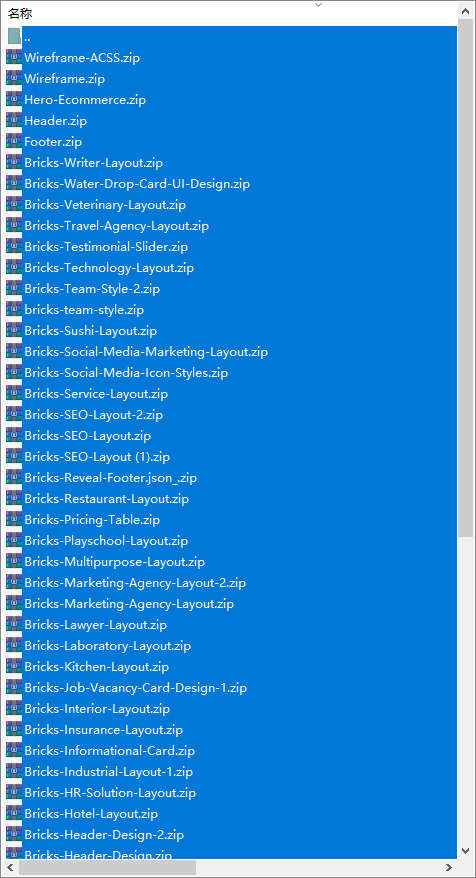The height and width of the screenshot is (878, 476).
Task: Click the icon of Bricks-SEO-Layout-2.zip
Action: (14, 414)
